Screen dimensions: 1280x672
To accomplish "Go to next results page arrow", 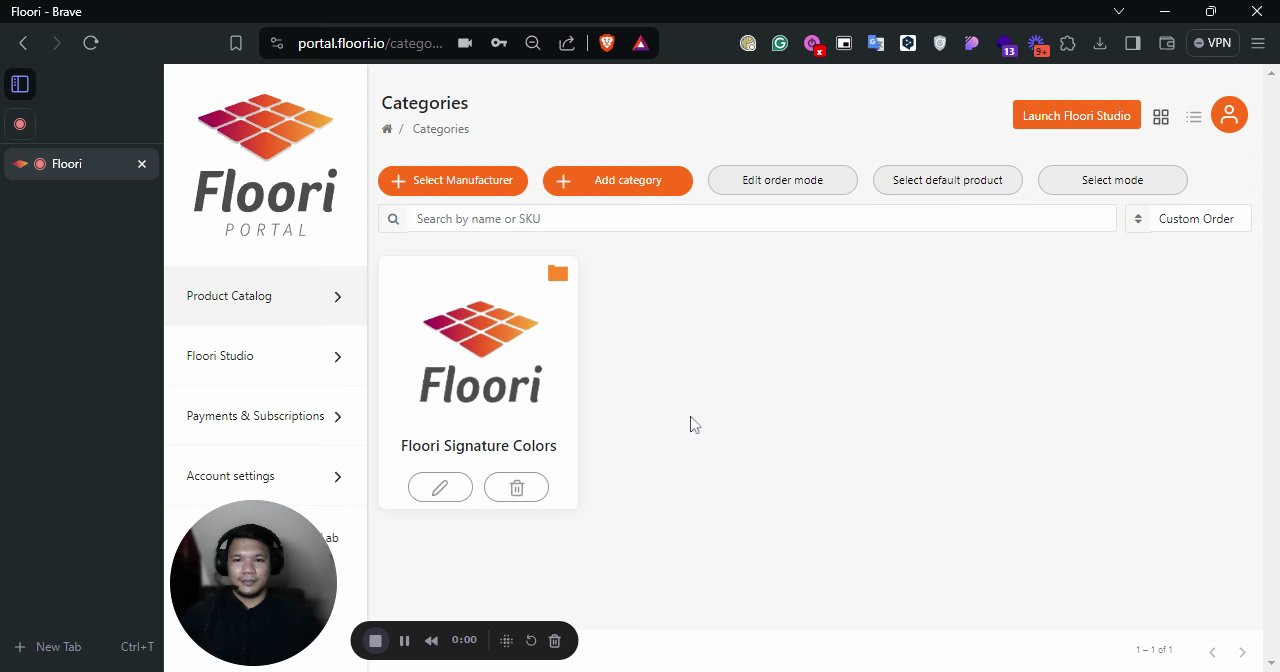I will pyautogui.click(x=1242, y=652).
